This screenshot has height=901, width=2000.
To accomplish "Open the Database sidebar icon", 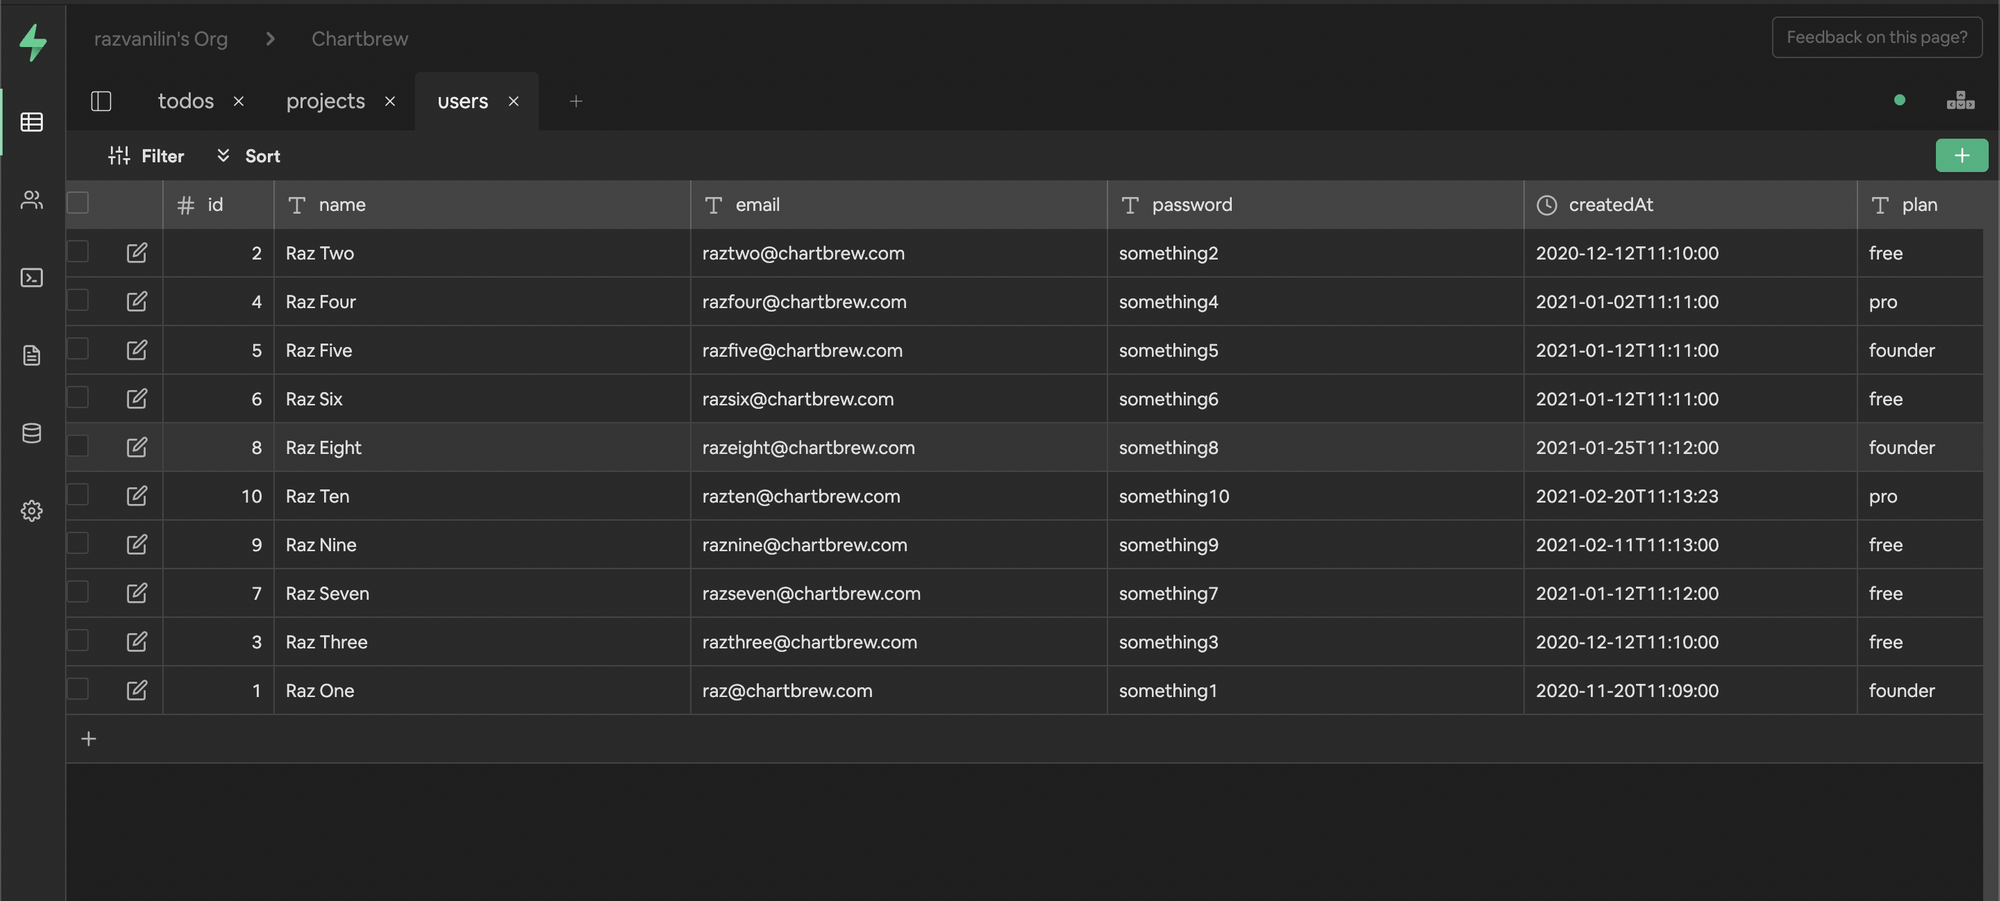I will 32,433.
